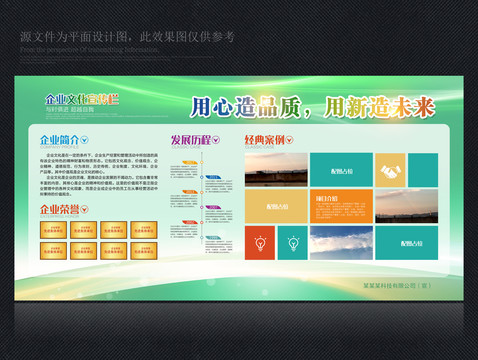
Task: Click the blank teal tile next to the handshake
Action: 423,170
